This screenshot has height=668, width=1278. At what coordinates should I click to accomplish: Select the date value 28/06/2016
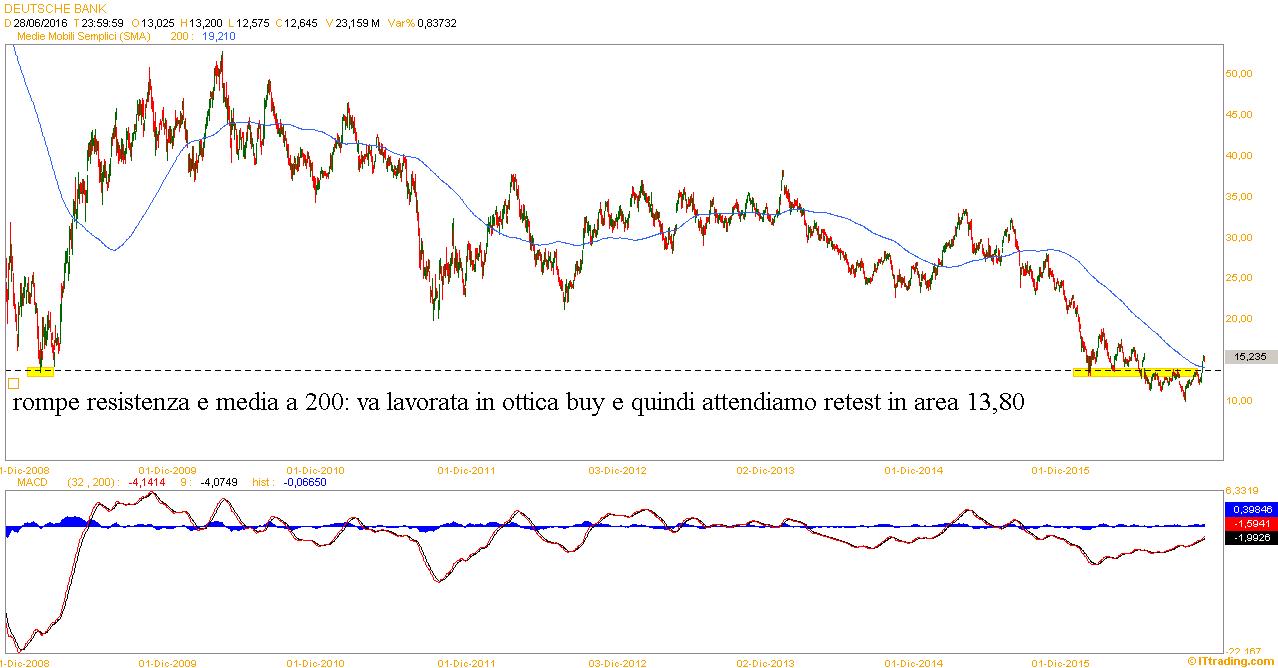(x=42, y=22)
